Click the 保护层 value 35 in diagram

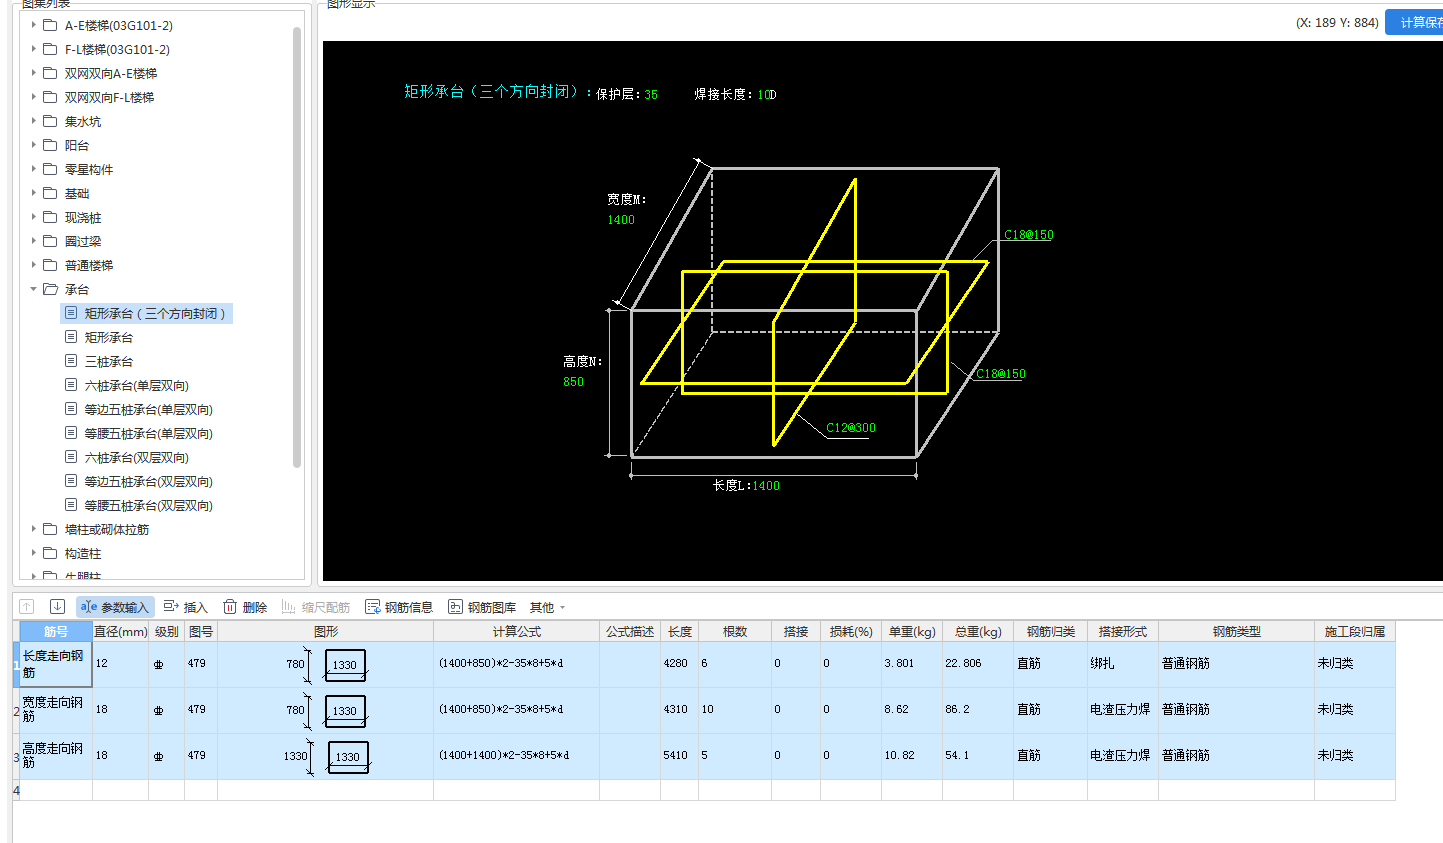click(651, 94)
